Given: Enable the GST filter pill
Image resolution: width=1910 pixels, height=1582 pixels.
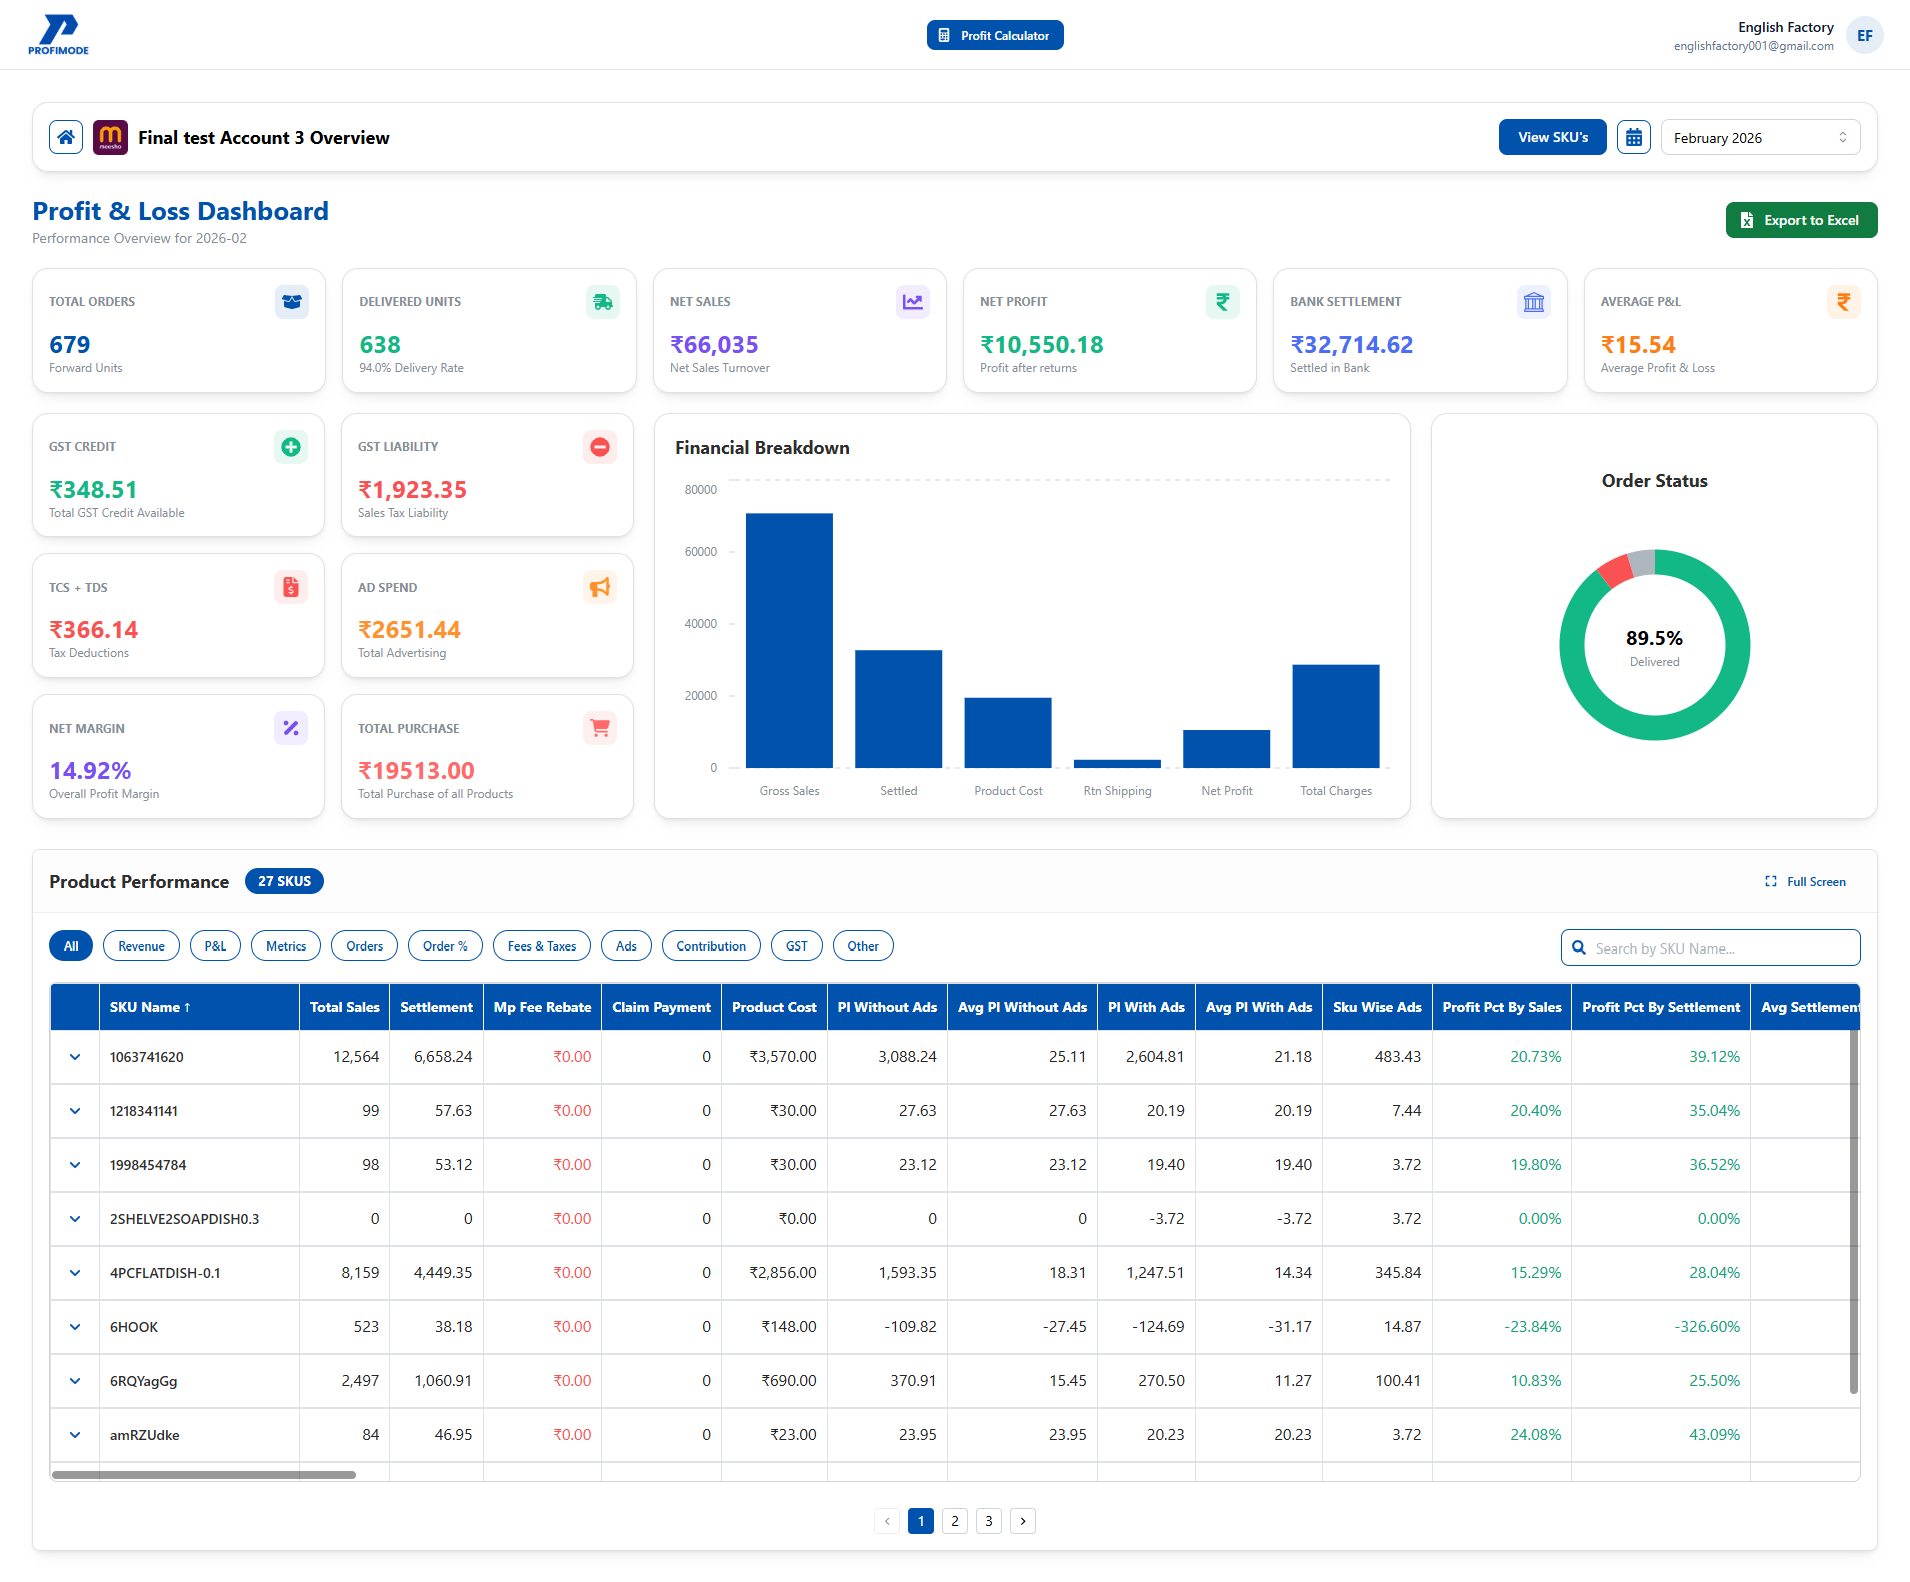Looking at the screenshot, I should pyautogui.click(x=796, y=945).
